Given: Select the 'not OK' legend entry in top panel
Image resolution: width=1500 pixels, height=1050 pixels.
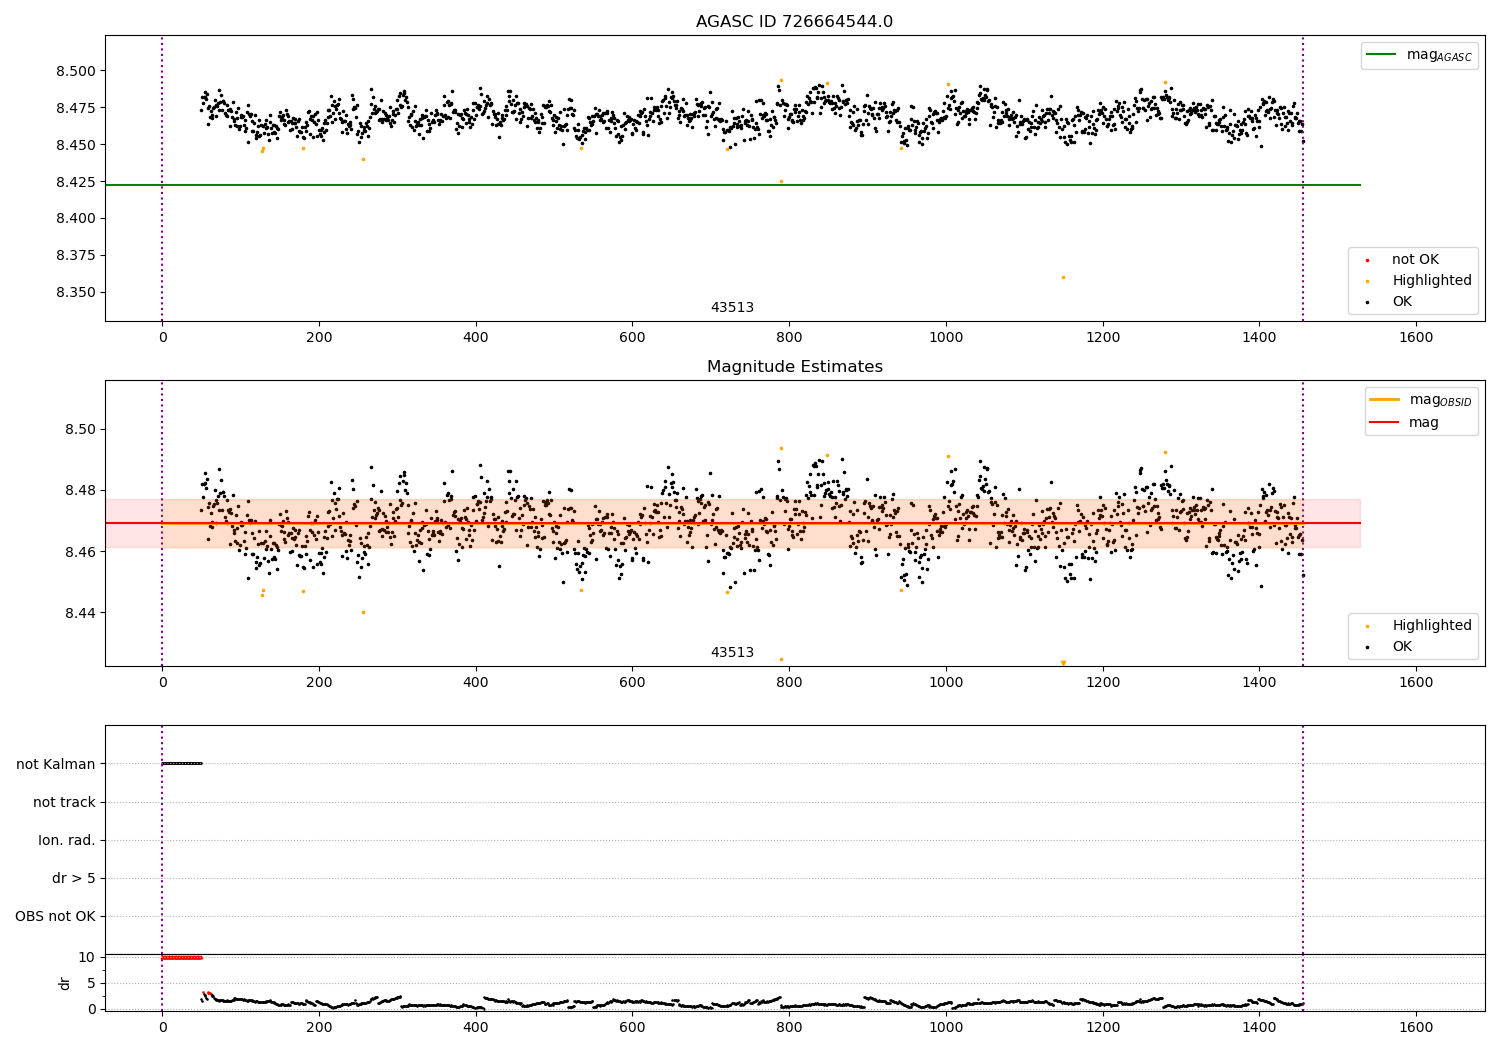Looking at the screenshot, I should [1415, 260].
